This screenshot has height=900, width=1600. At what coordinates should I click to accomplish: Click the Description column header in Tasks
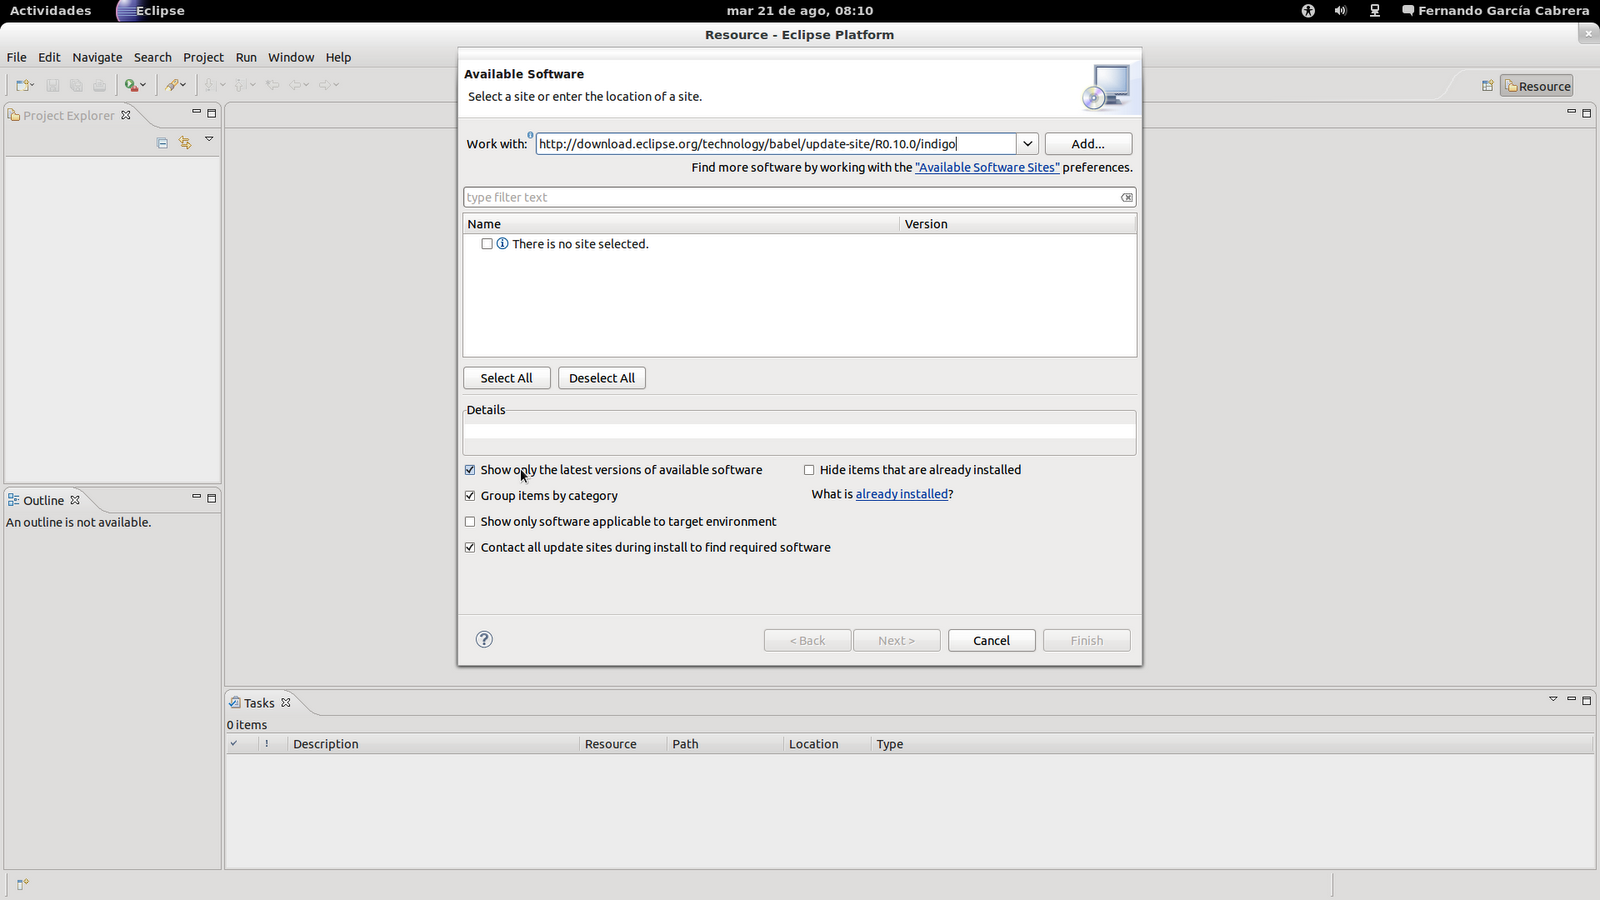click(433, 744)
